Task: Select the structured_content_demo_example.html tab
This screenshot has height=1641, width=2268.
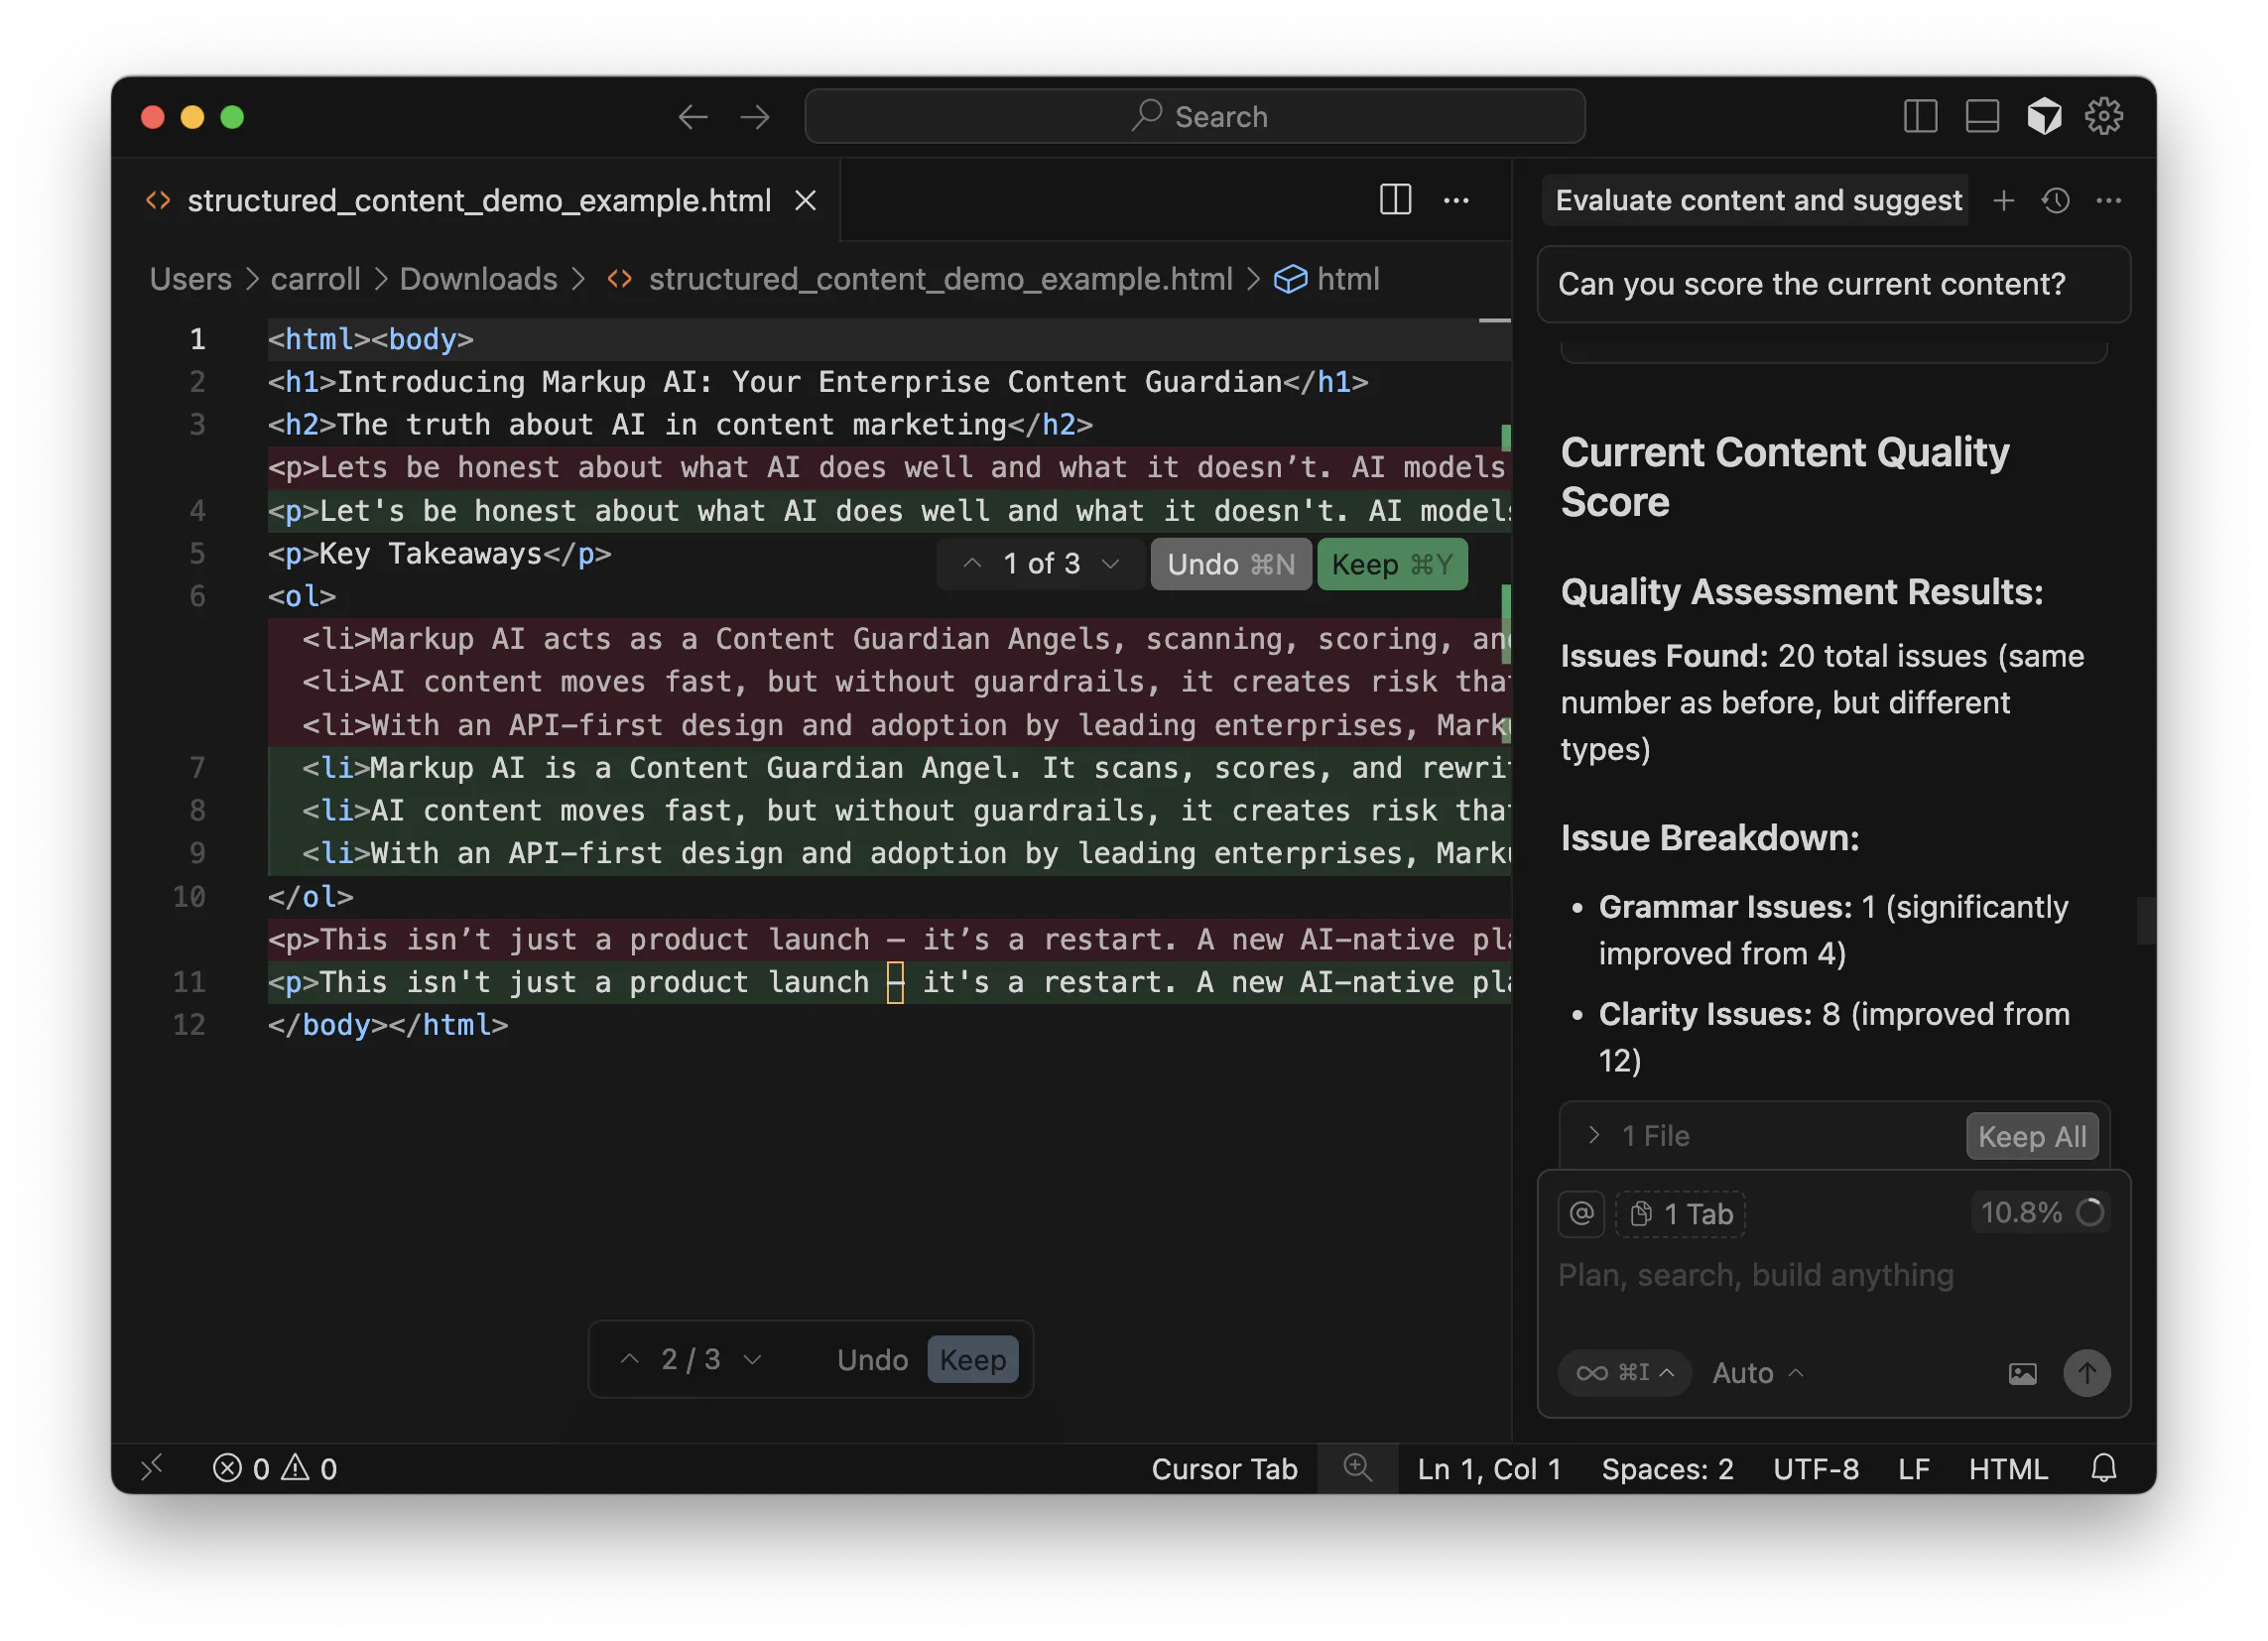Action: (478, 201)
